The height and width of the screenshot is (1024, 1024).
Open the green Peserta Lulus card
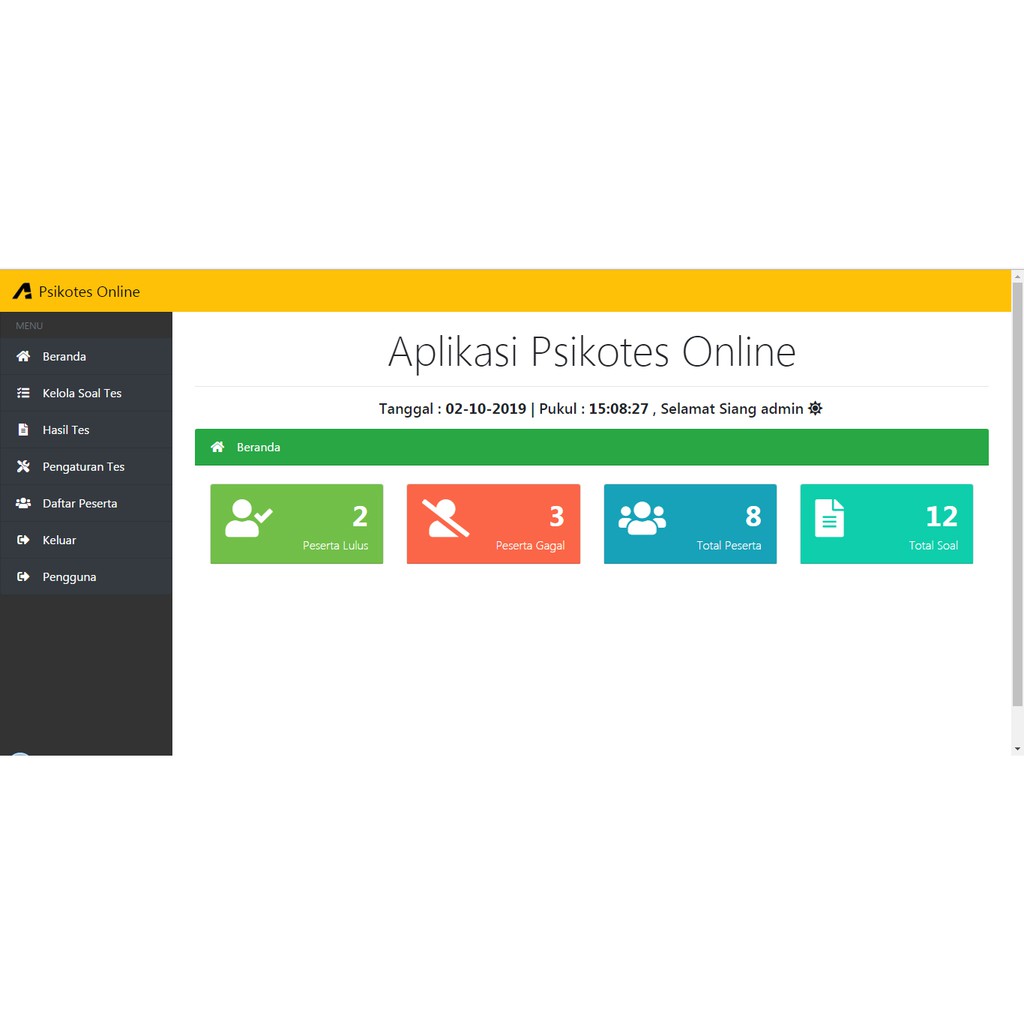coord(296,524)
